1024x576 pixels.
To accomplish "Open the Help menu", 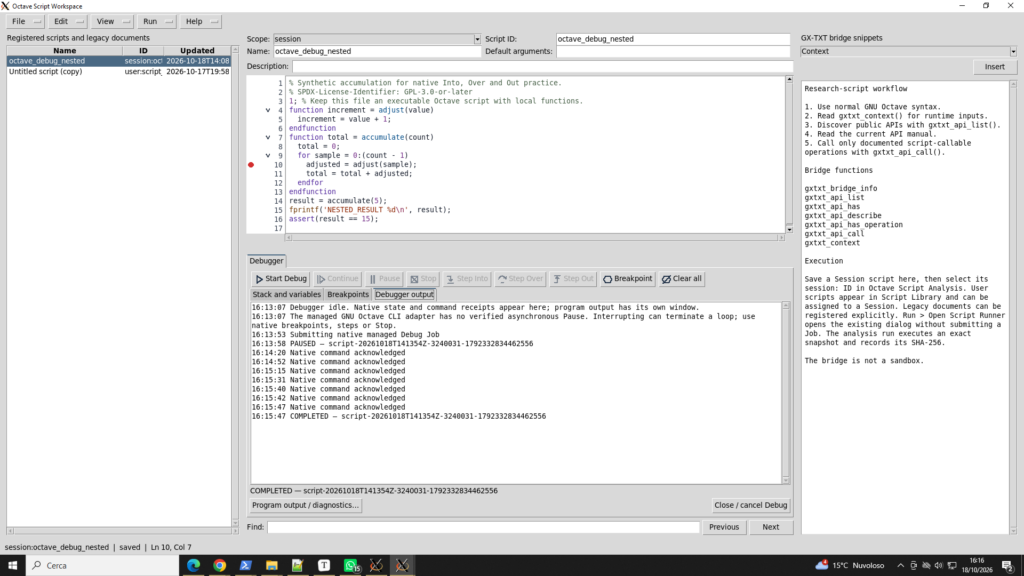I will coord(200,22).
